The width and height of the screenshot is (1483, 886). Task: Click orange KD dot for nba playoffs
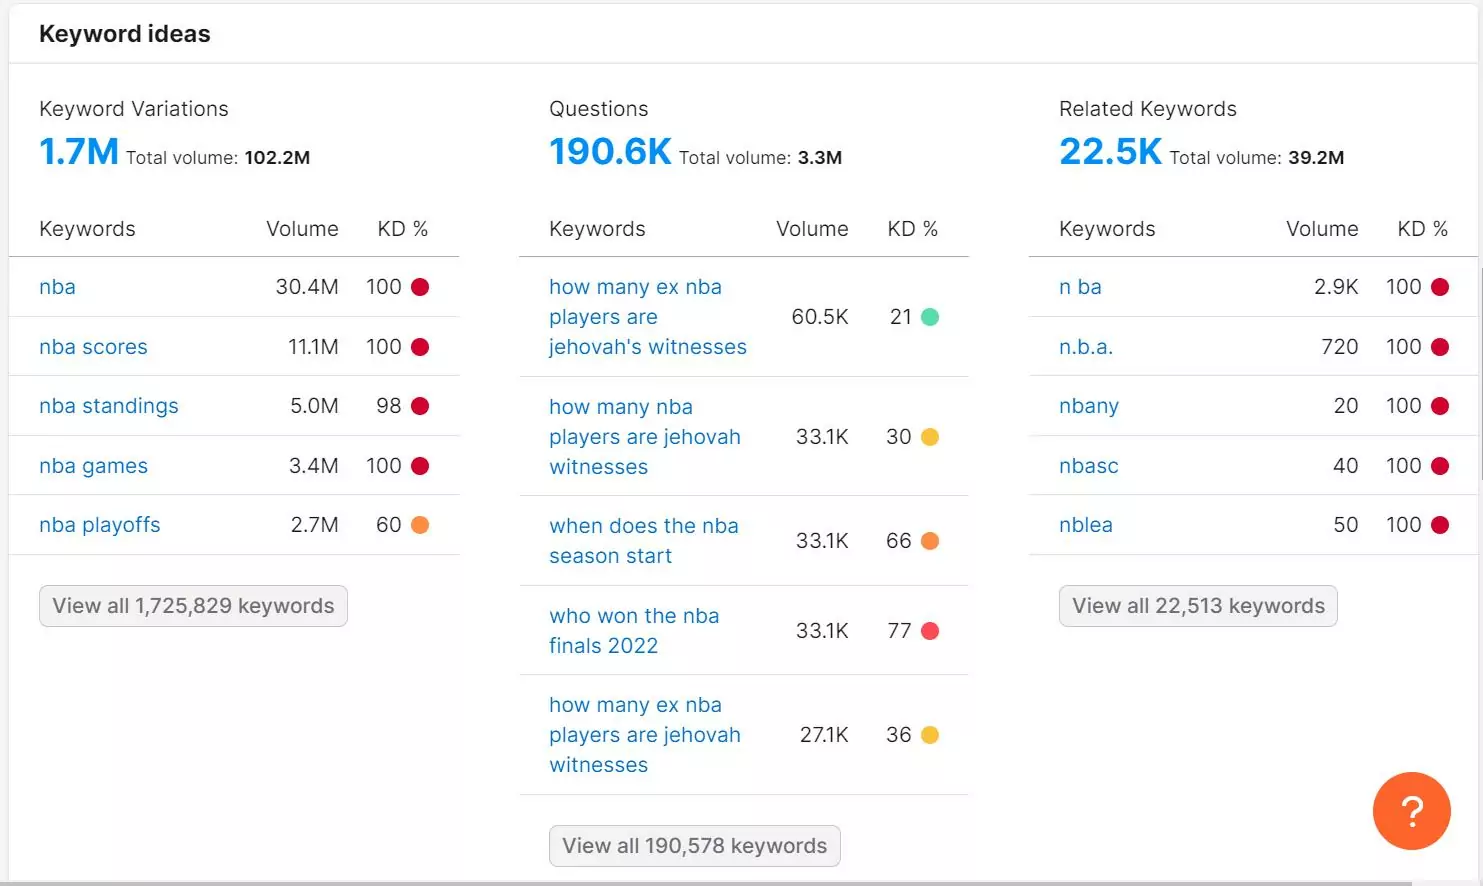point(420,525)
